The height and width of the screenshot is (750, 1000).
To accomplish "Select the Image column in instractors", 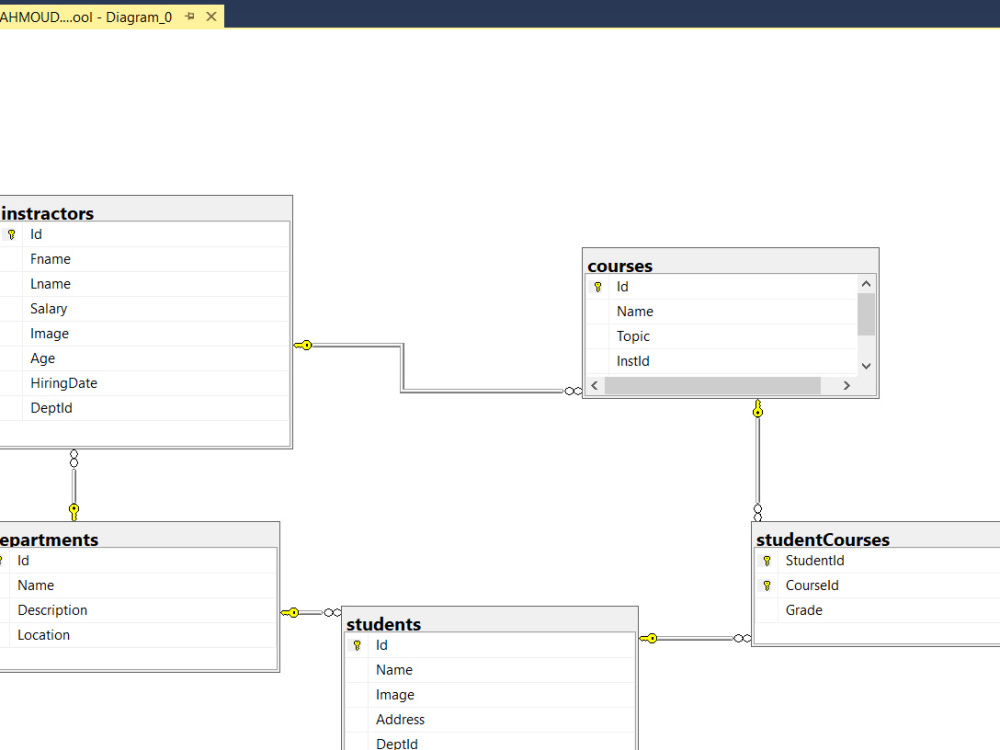I will pyautogui.click(x=145, y=334).
